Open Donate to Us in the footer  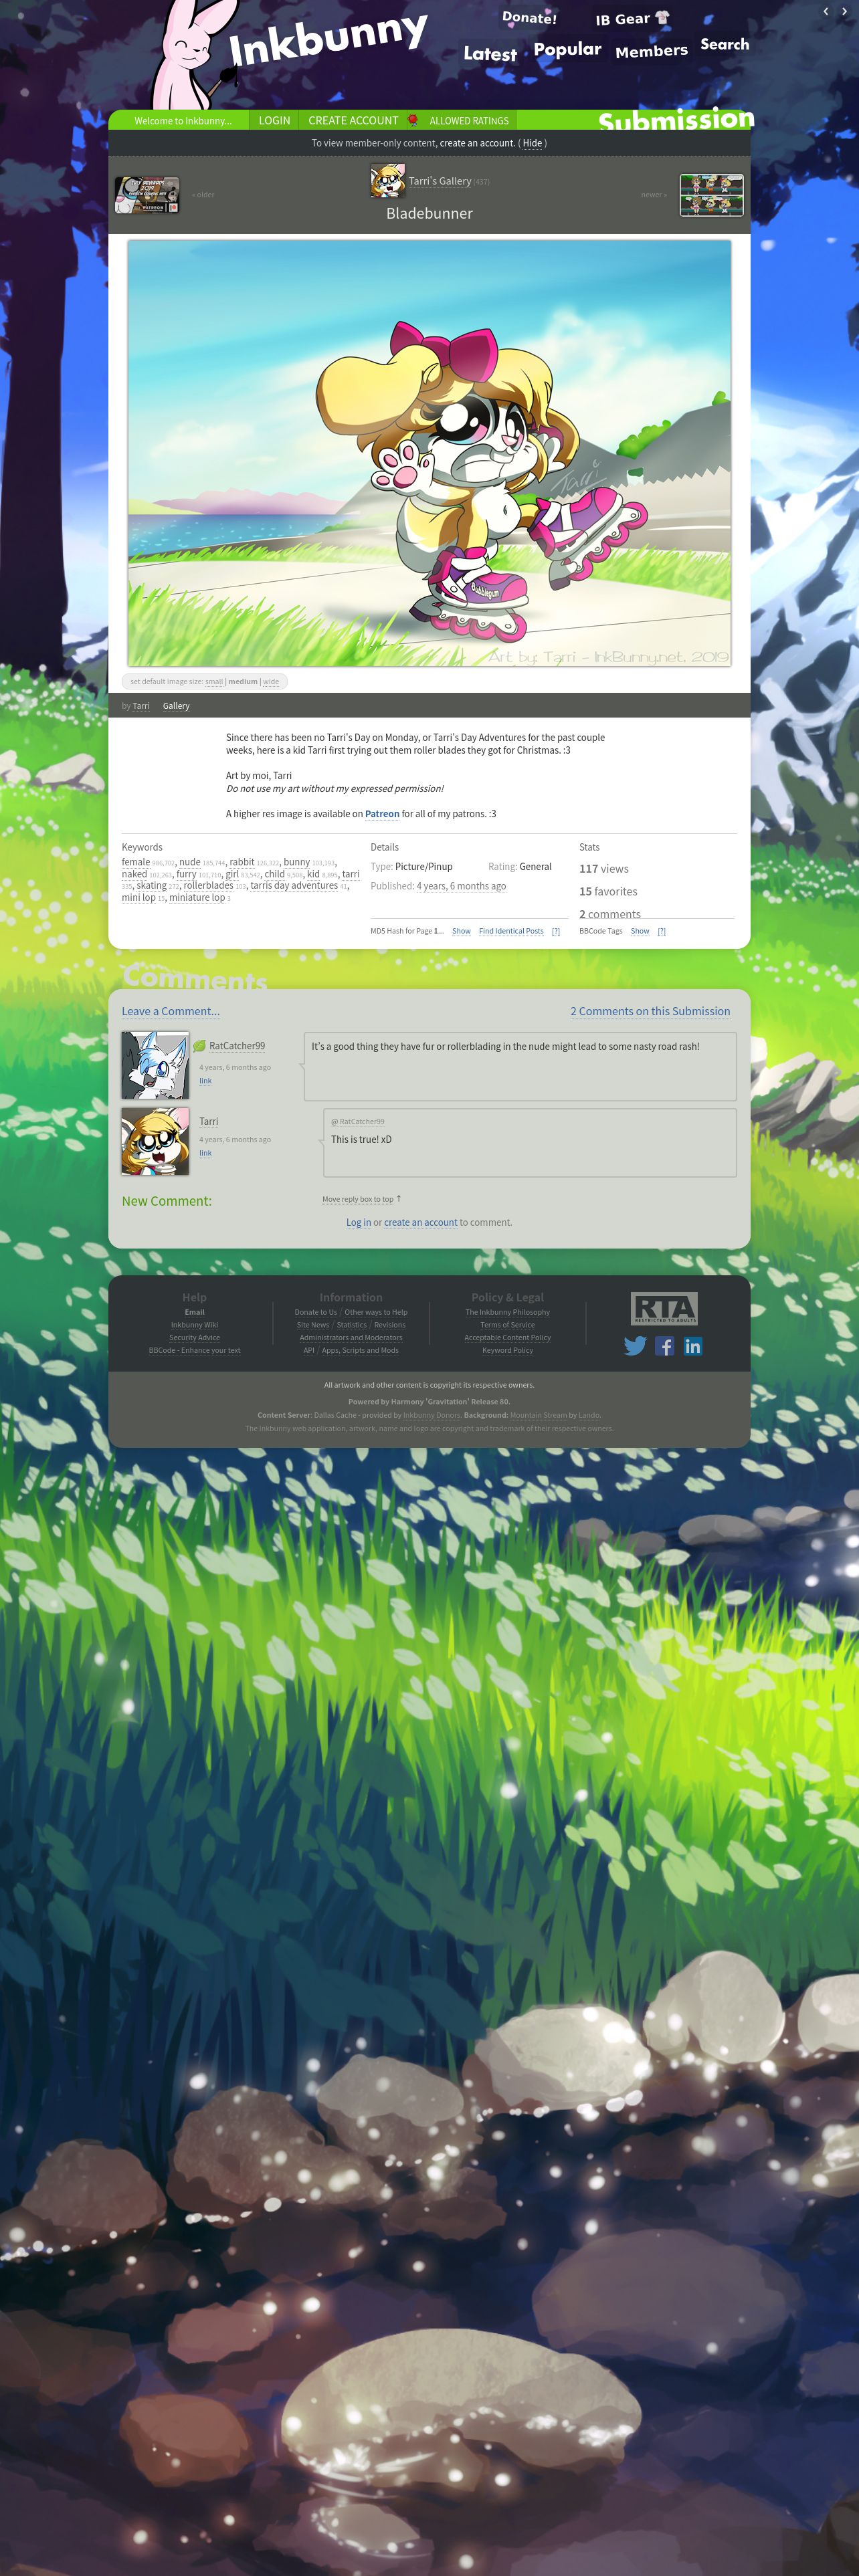[316, 1312]
